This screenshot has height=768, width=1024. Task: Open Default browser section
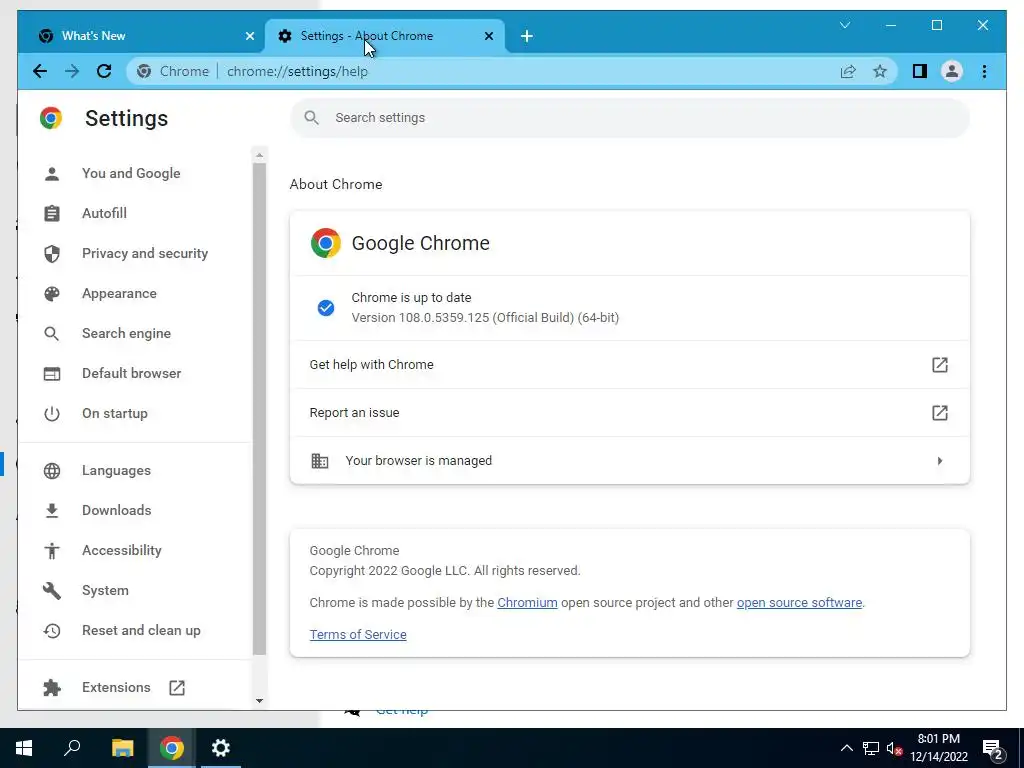click(x=131, y=373)
